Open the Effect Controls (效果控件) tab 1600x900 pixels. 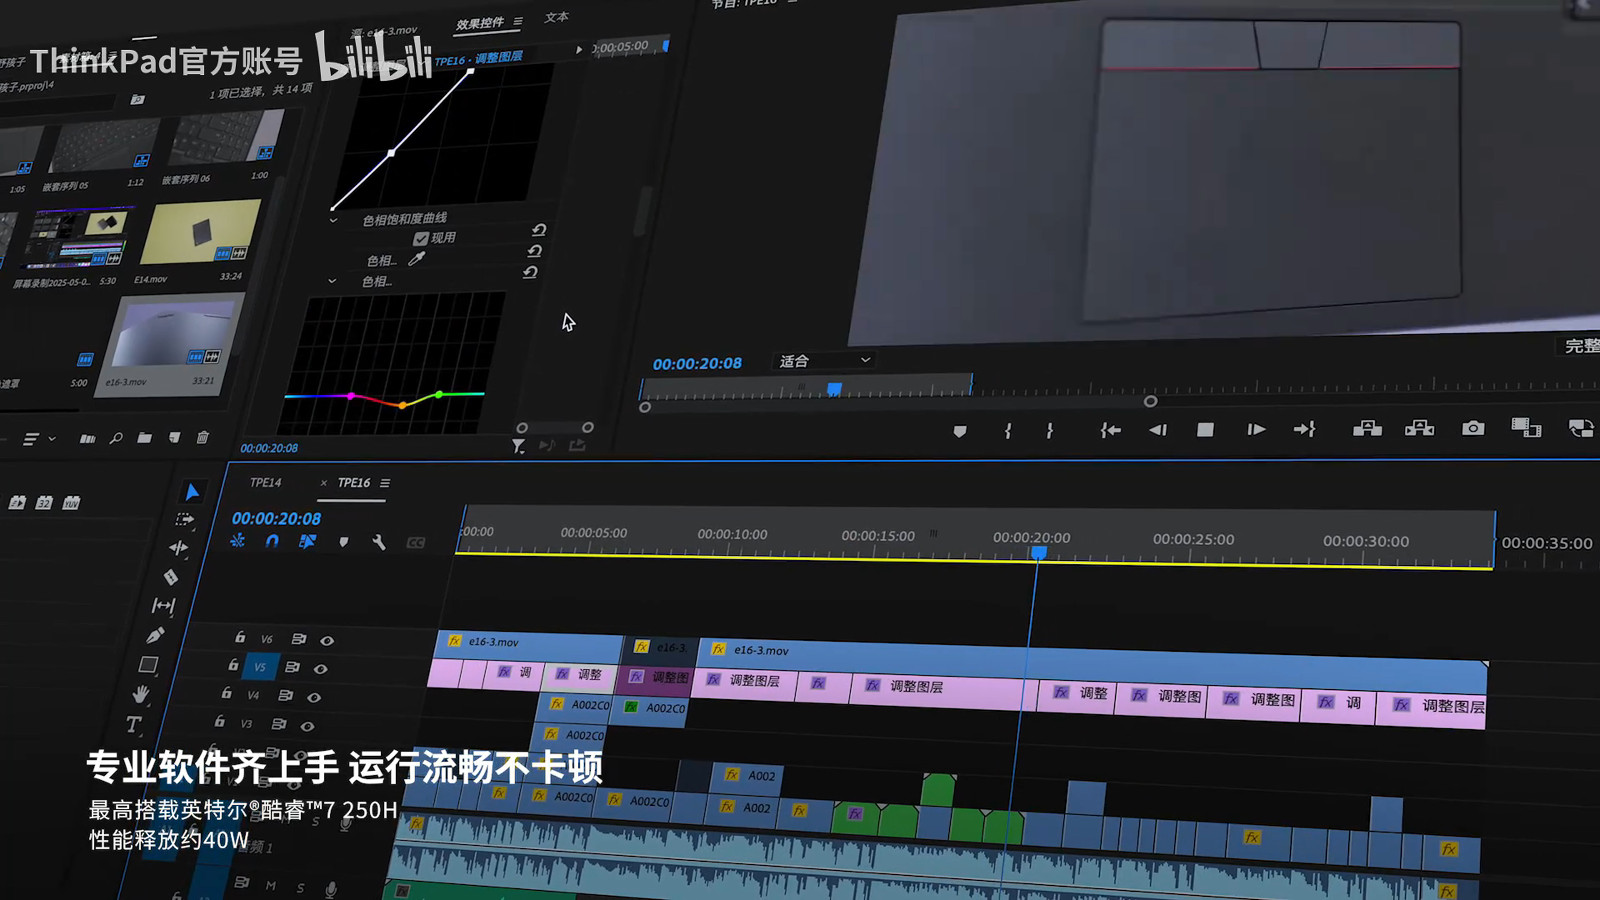[480, 23]
